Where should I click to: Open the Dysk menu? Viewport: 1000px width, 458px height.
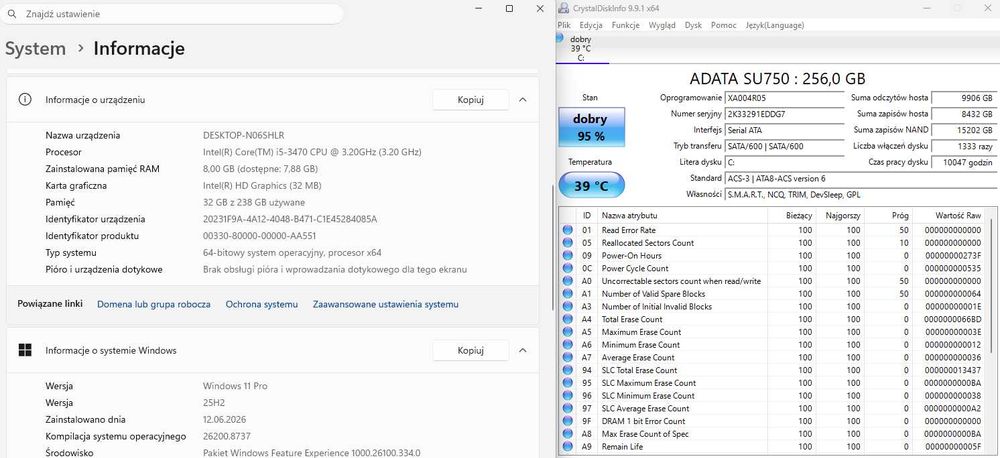[x=693, y=26]
